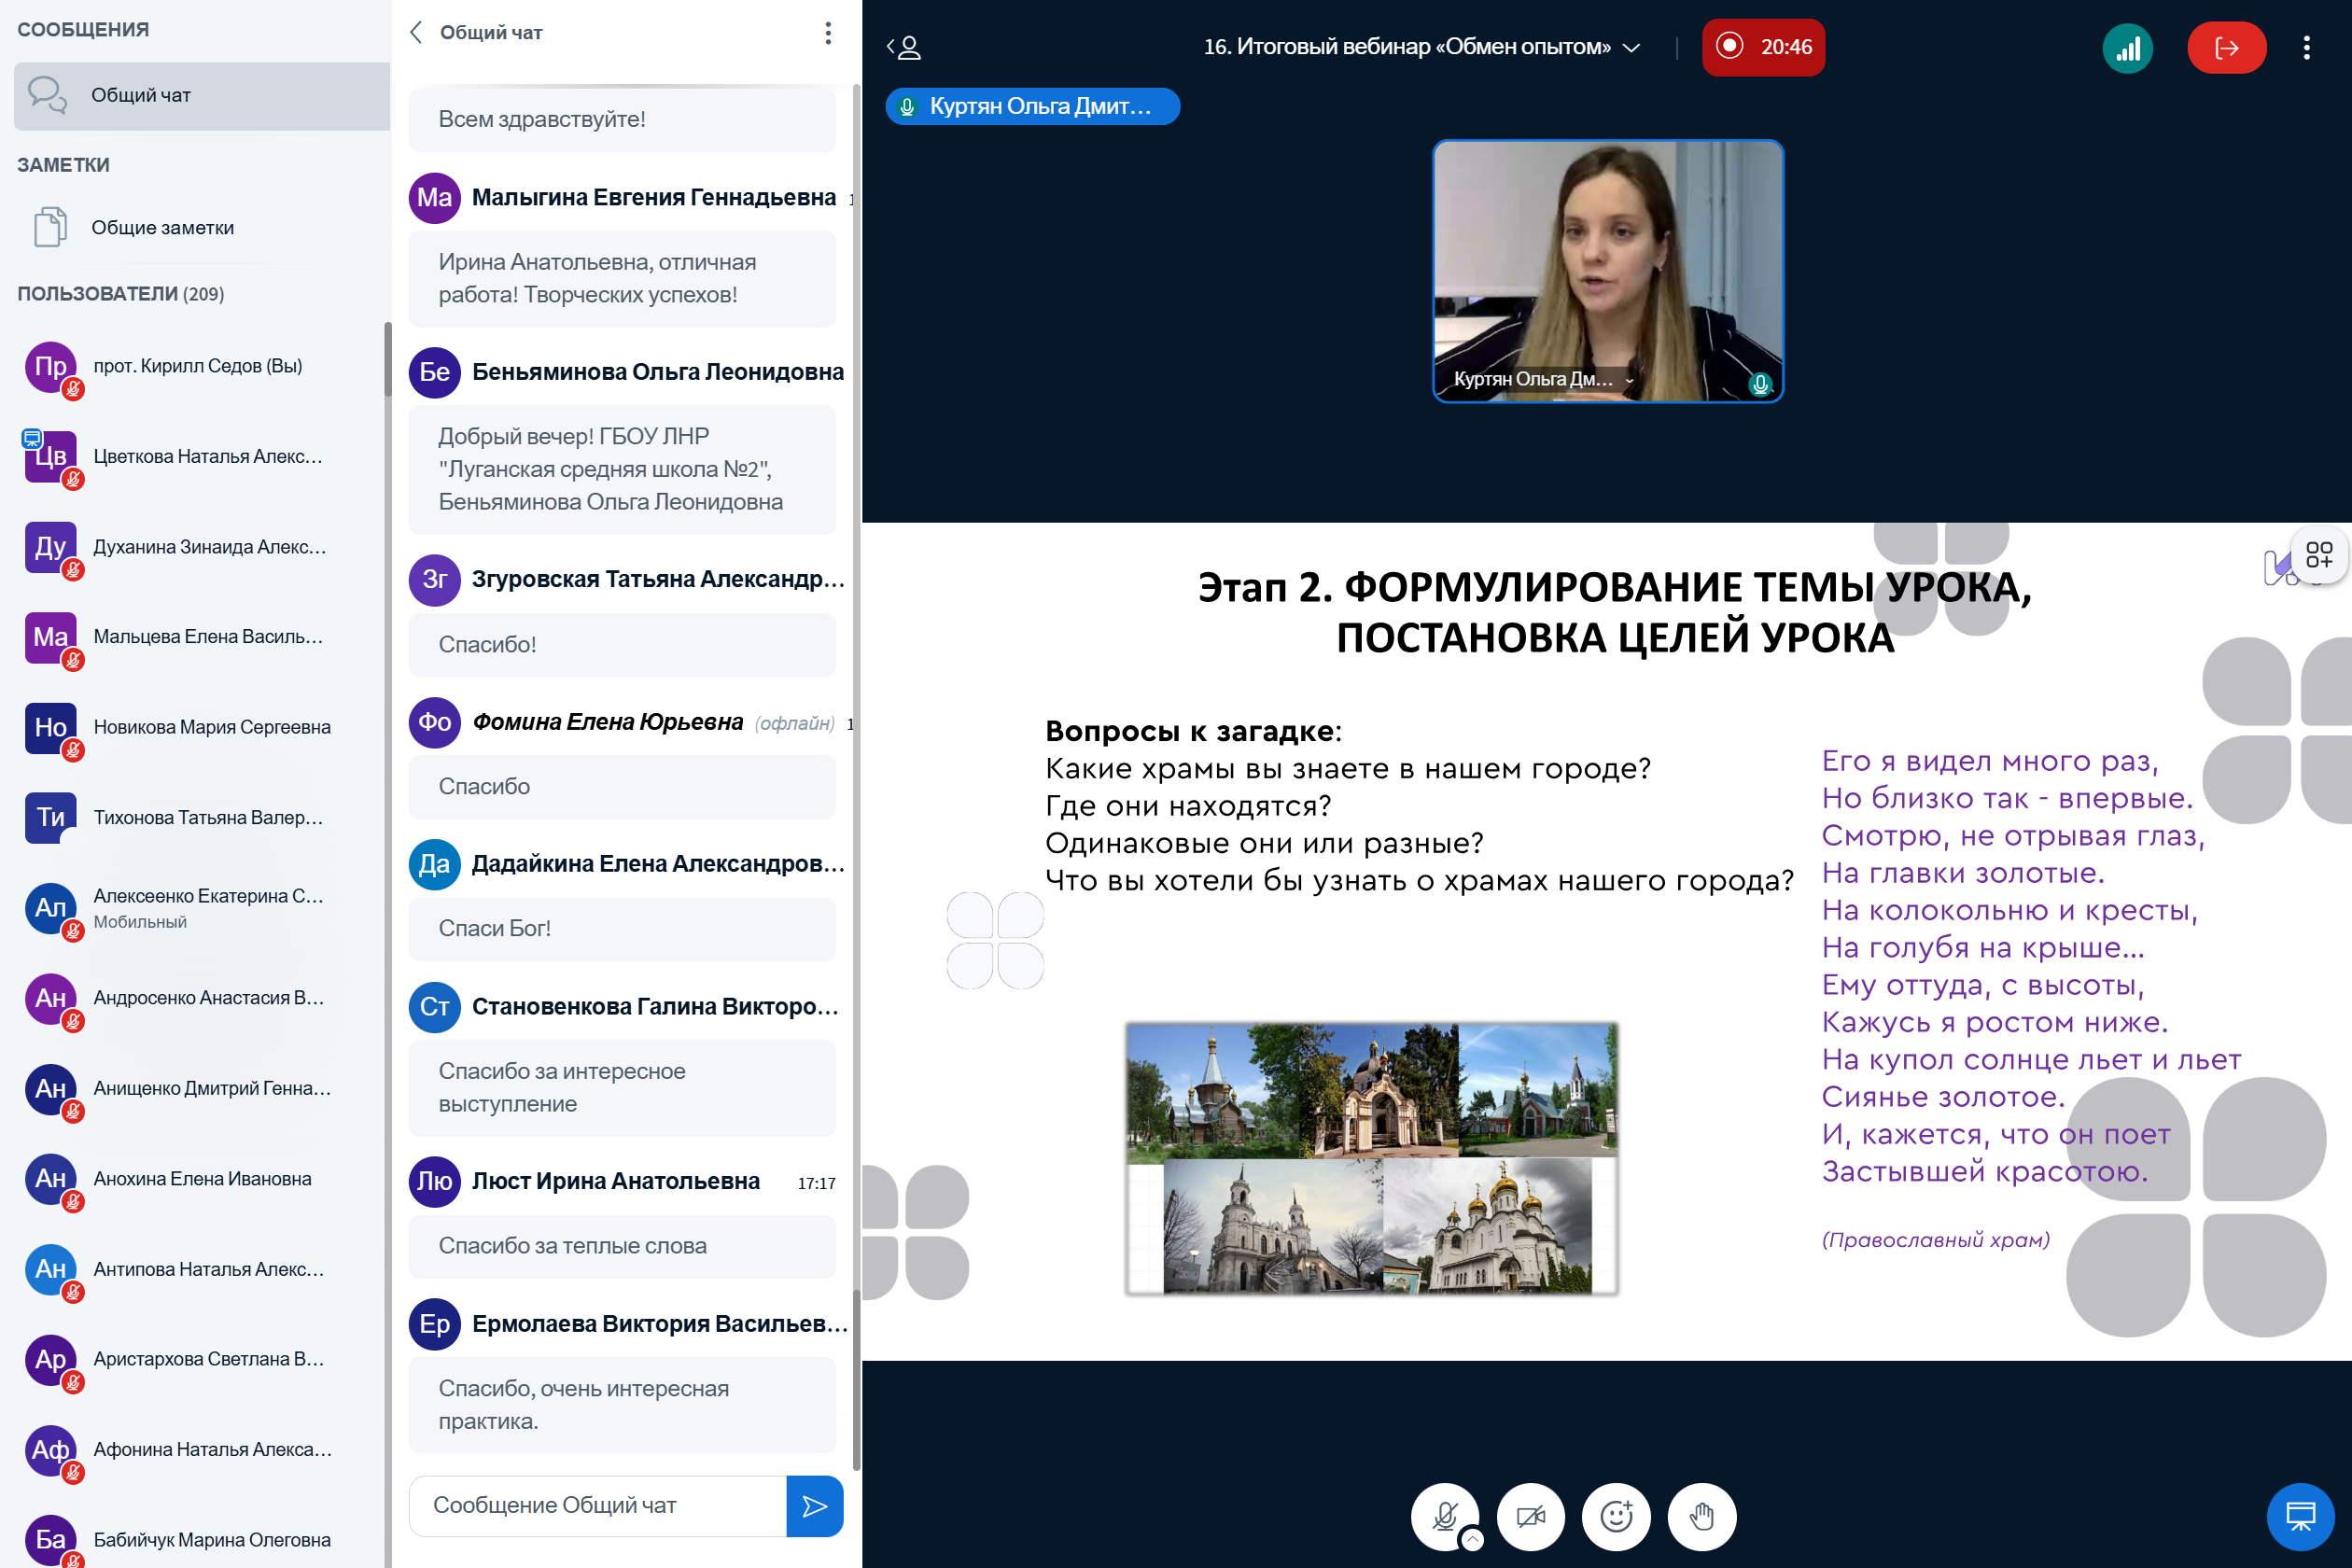2352x1568 pixels.
Task: Send the chat message with arrow button
Action: click(x=814, y=1505)
